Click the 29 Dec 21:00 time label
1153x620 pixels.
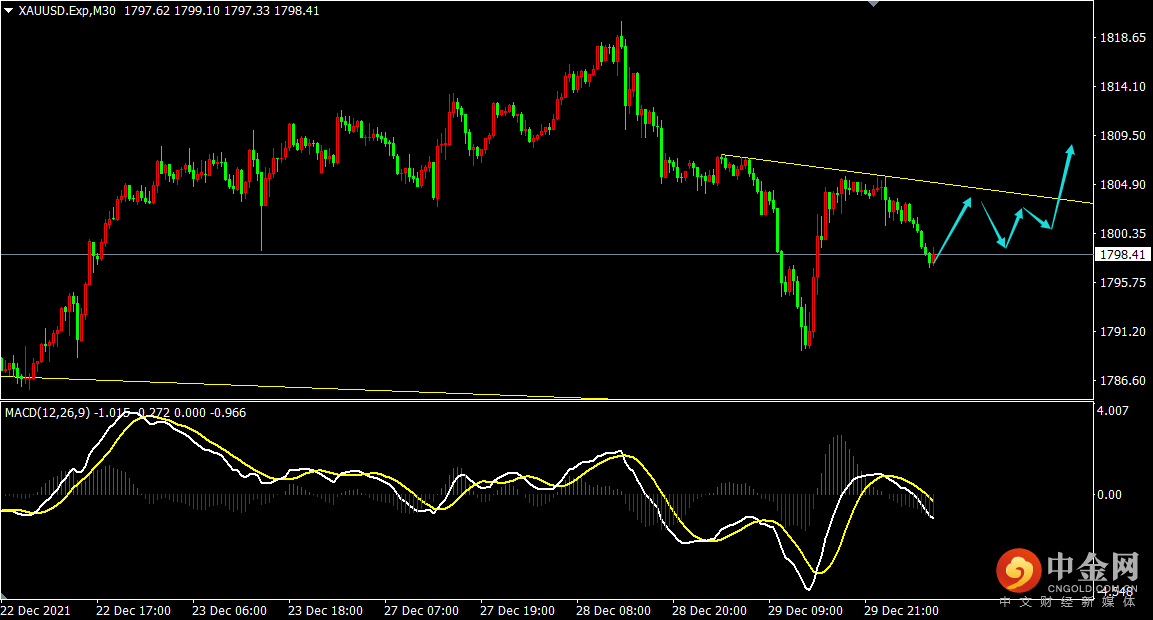click(x=902, y=610)
